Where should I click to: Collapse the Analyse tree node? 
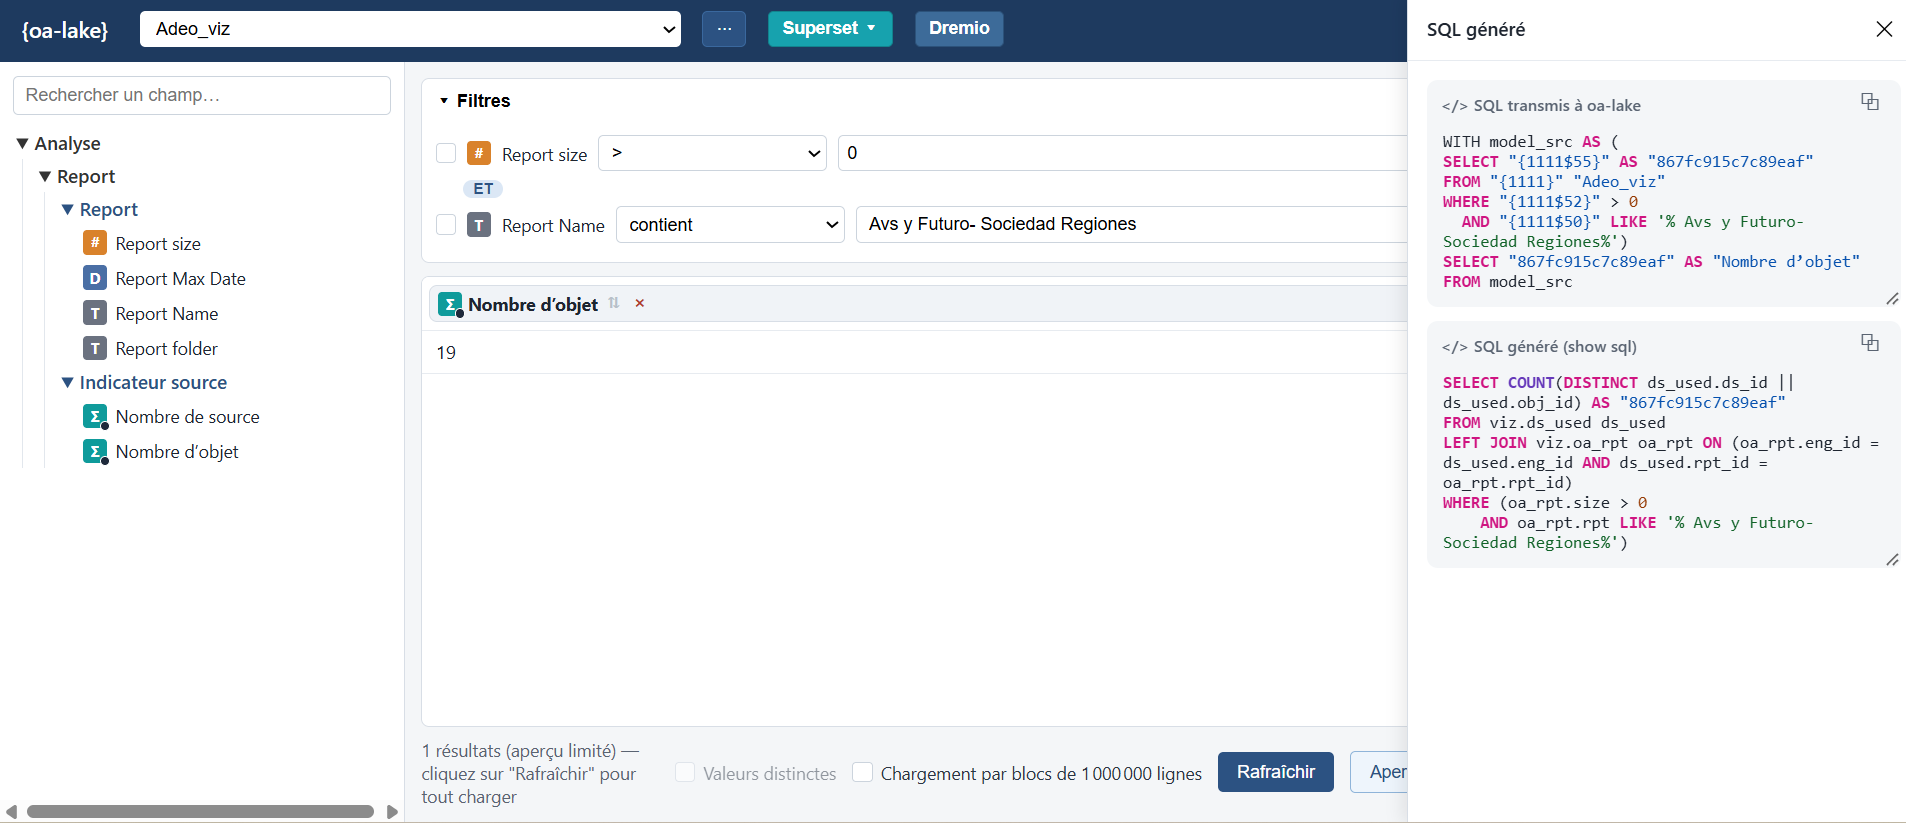click(x=22, y=144)
